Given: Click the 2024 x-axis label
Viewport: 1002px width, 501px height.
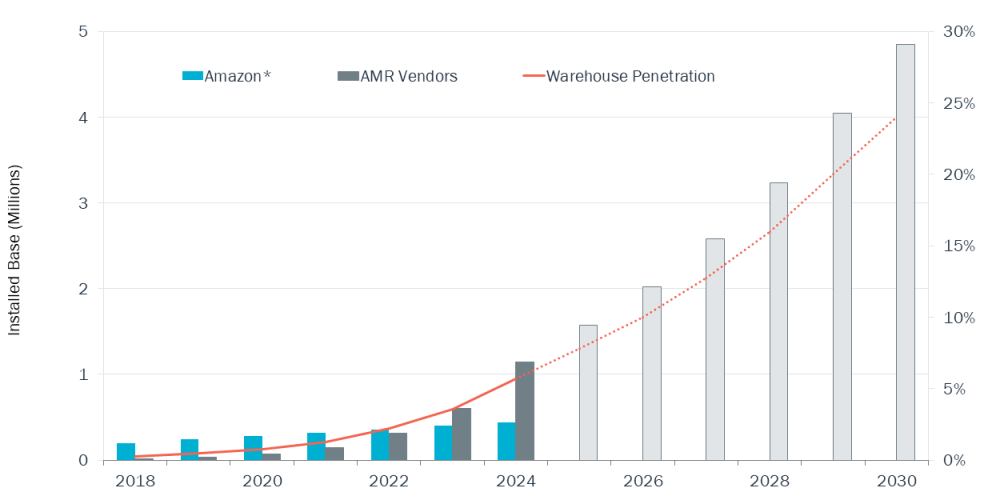Looking at the screenshot, I should [516, 481].
